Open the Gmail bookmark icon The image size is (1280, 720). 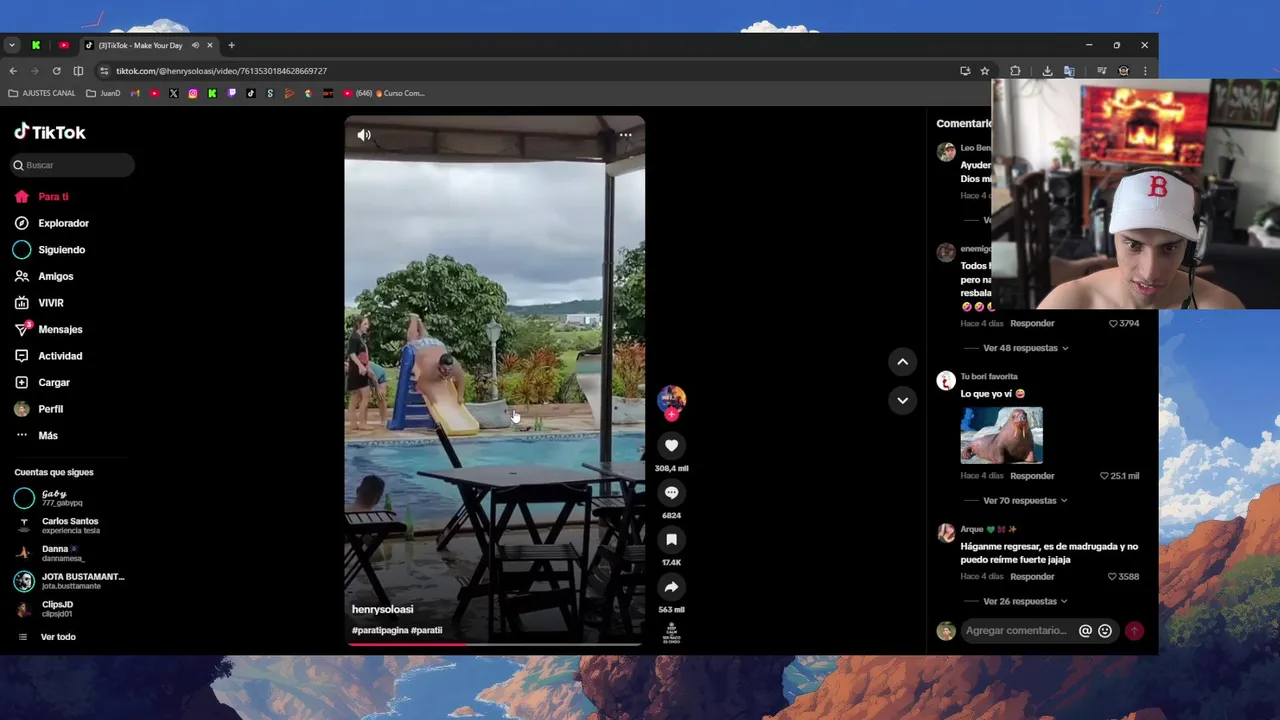(x=135, y=93)
